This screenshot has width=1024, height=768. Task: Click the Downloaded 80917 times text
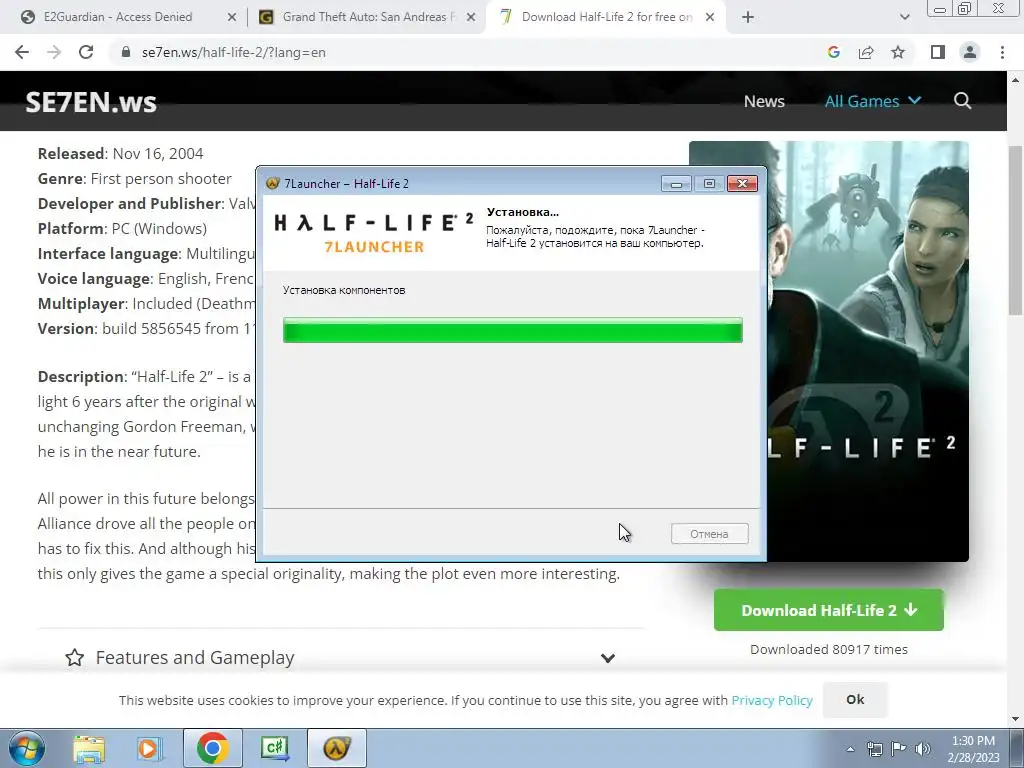tap(829, 649)
